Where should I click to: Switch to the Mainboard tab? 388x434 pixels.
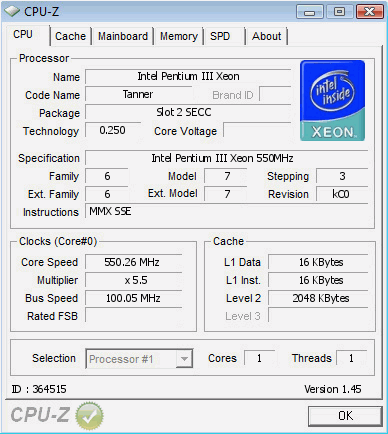pyautogui.click(x=123, y=36)
